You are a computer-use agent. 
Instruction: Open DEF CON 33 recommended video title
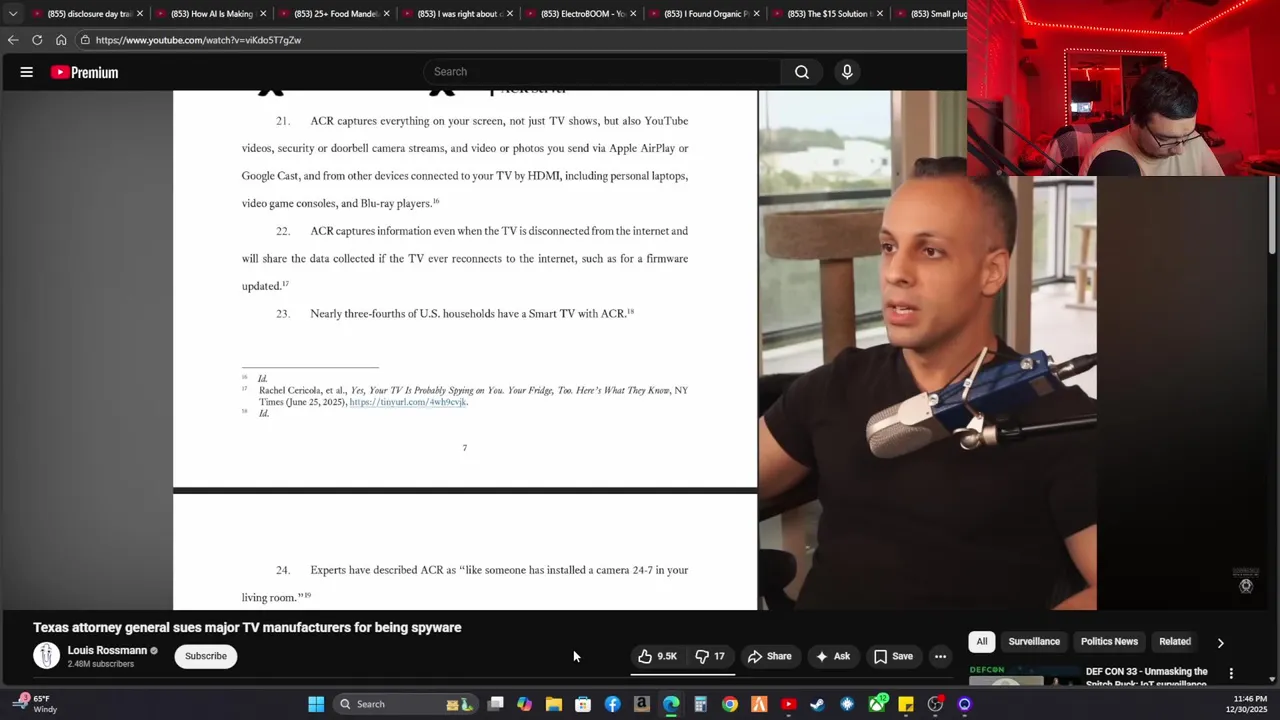1147,677
